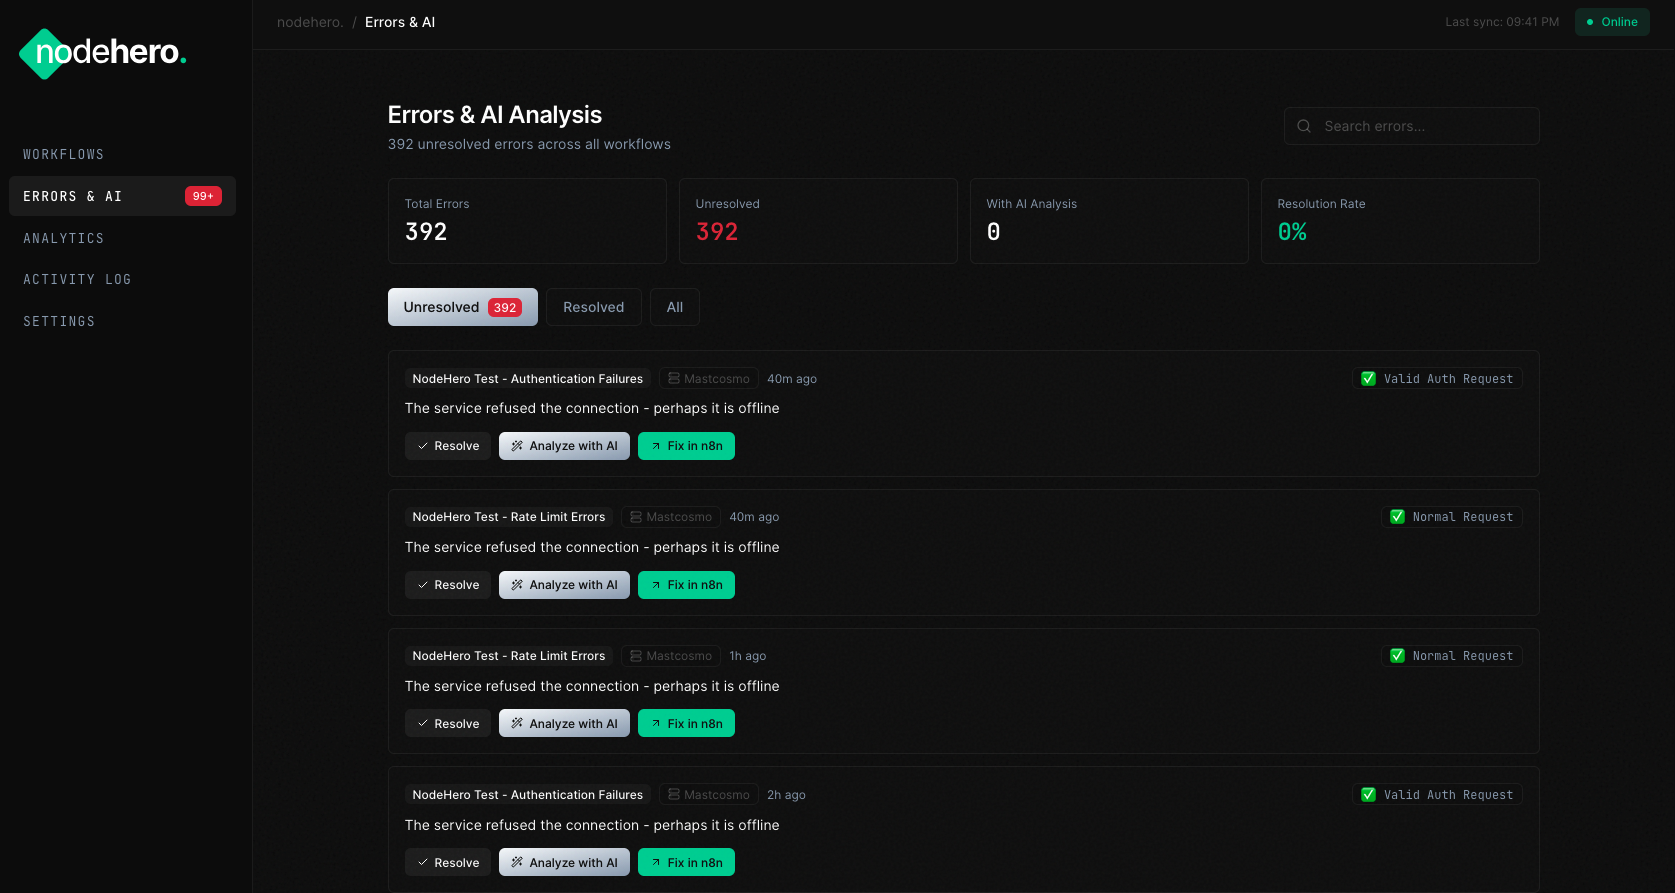This screenshot has height=893, width=1675.
Task: Click the Errors & AI Analysis heading
Action: (495, 115)
